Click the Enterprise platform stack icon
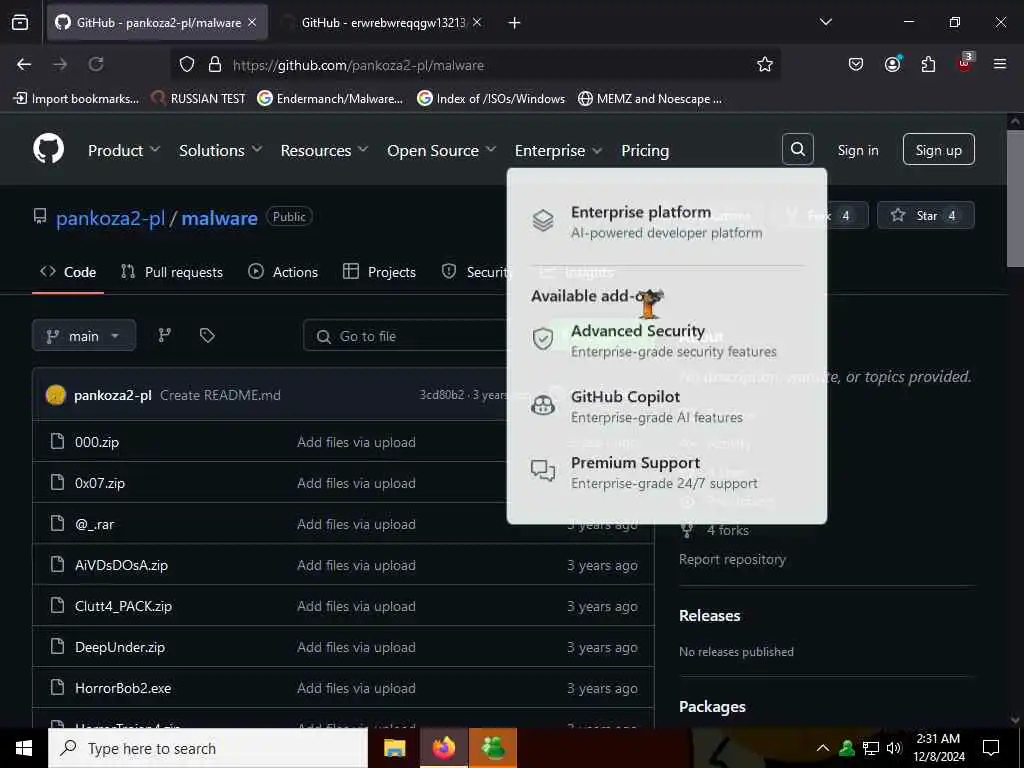This screenshot has width=1024, height=768. tap(543, 220)
